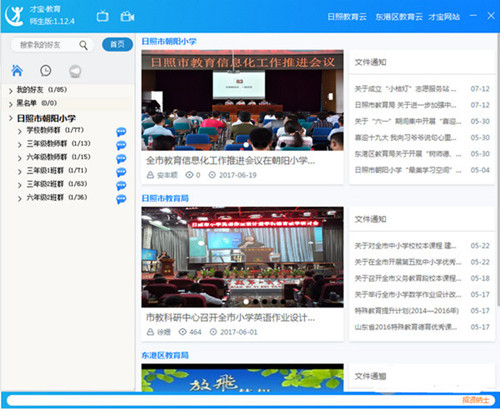Click the 文件通知 header in 日照市教育局 section

click(370, 219)
